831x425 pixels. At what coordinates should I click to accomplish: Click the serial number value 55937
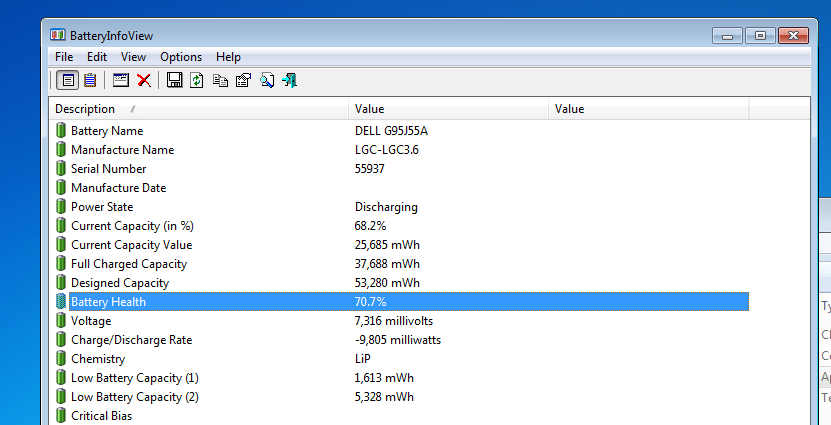point(369,169)
